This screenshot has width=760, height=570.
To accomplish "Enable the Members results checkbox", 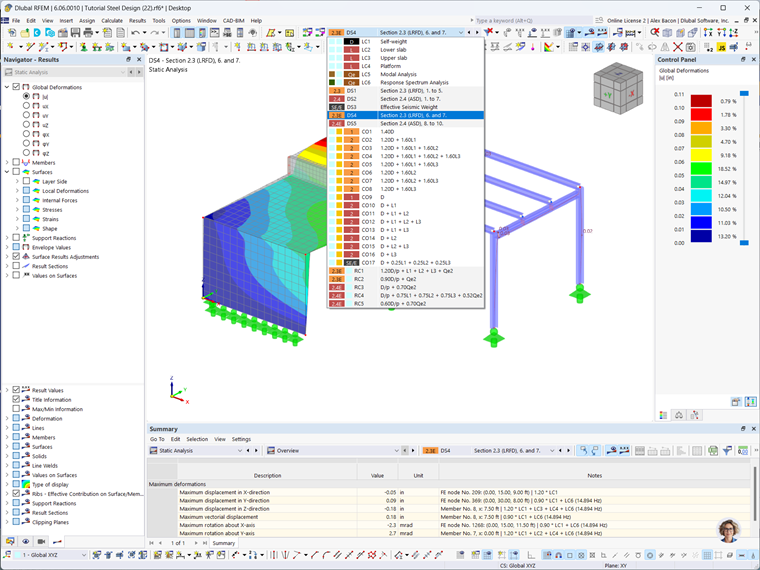I will click(16, 162).
